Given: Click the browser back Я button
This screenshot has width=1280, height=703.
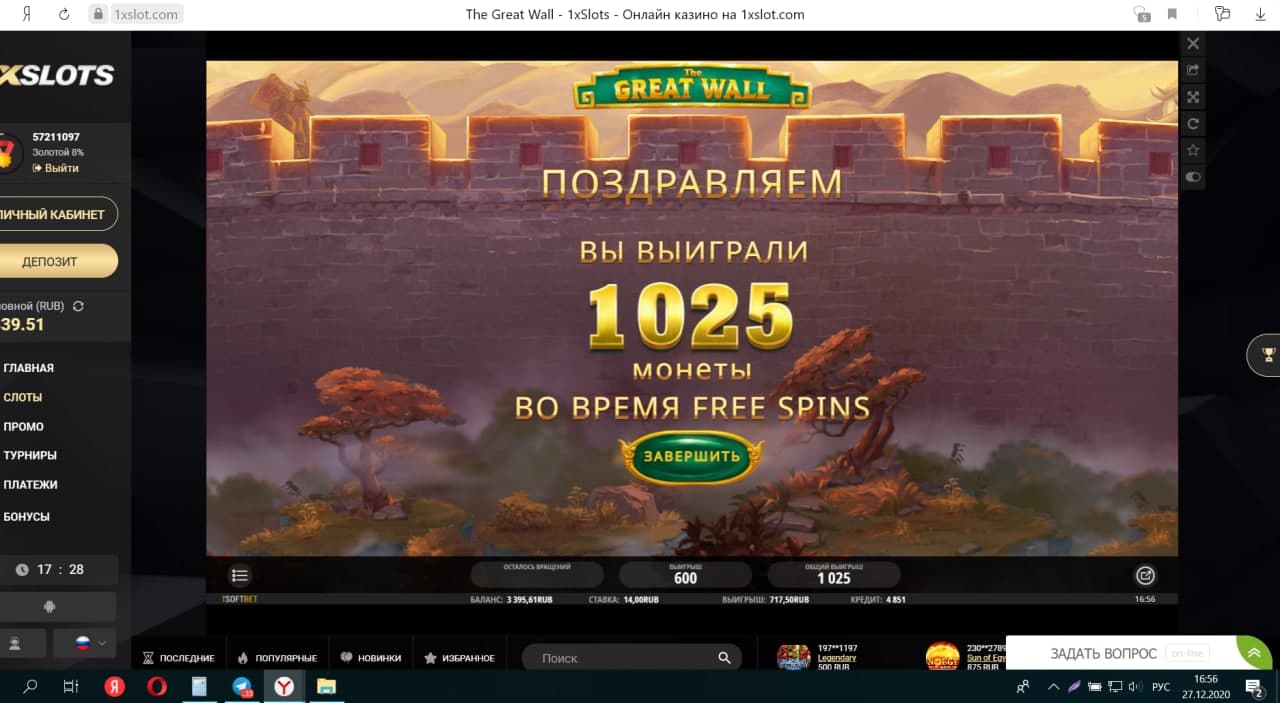Looking at the screenshot, I should pos(26,14).
